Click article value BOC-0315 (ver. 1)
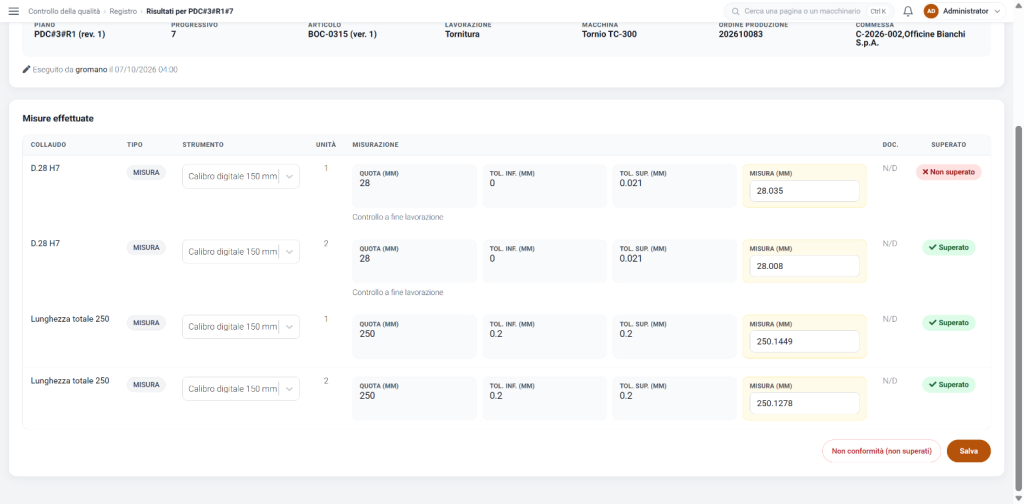Viewport: 1024px width, 504px height. click(342, 35)
